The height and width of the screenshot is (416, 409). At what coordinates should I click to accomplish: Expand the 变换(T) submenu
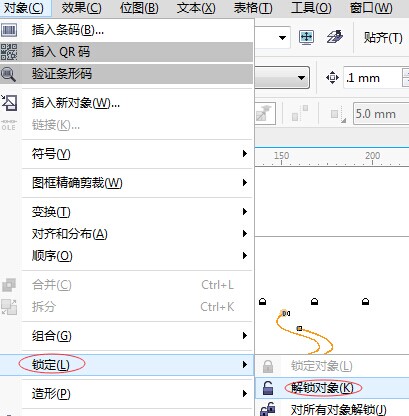pos(127,212)
